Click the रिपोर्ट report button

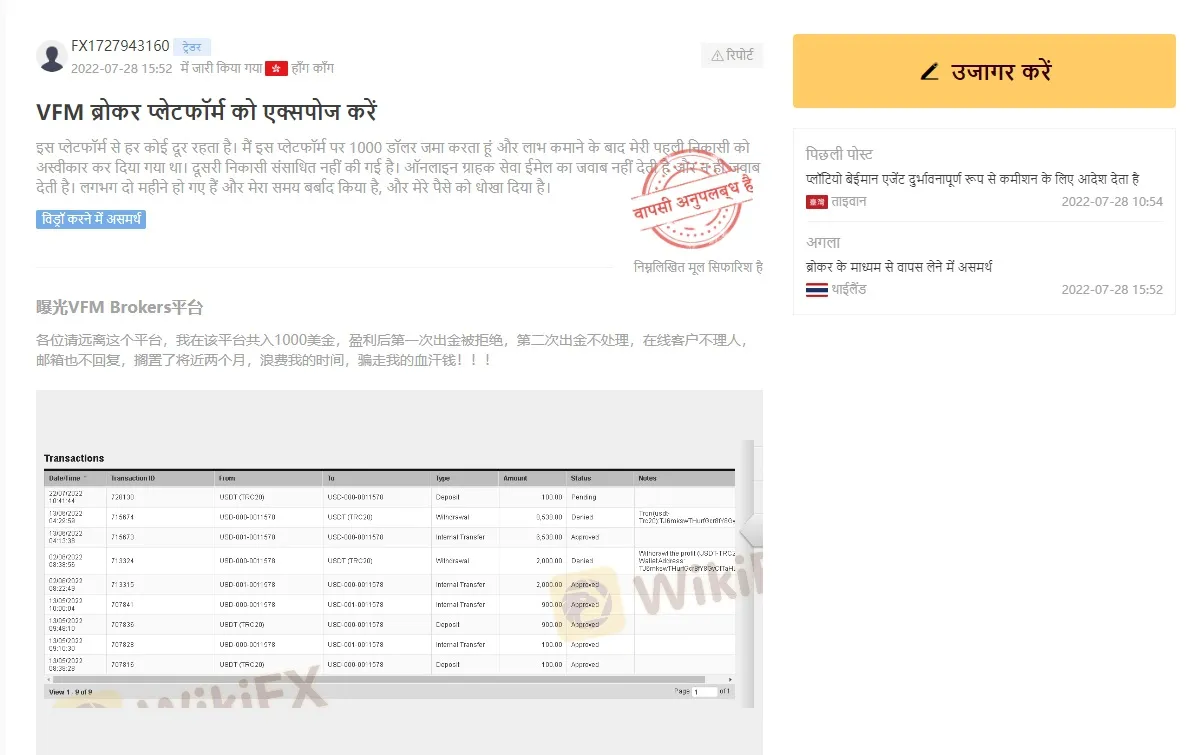coord(732,55)
